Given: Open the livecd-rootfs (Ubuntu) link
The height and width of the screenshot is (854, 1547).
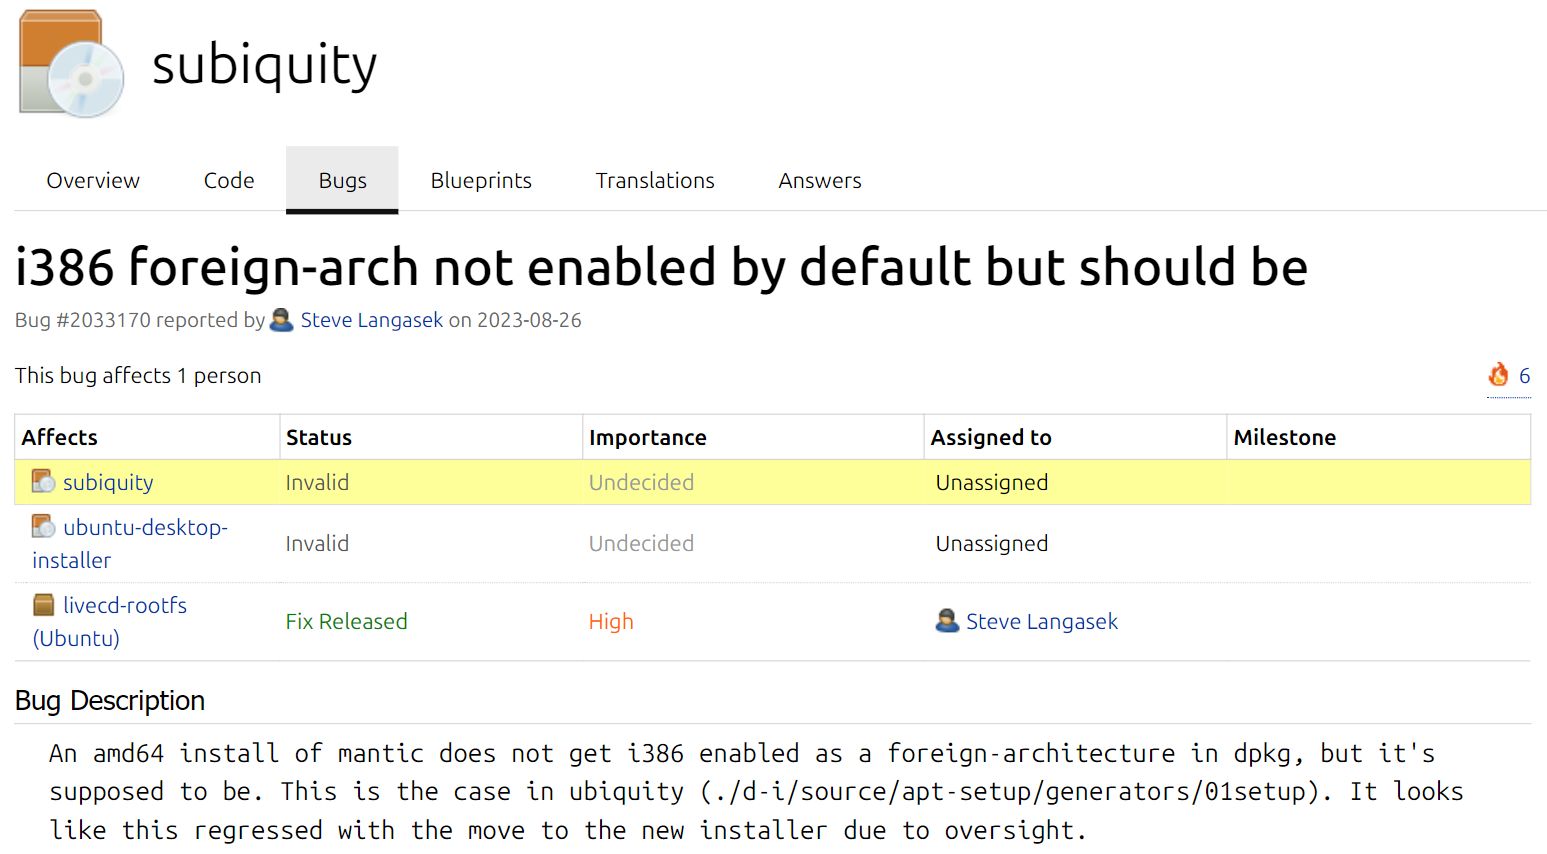Looking at the screenshot, I should click(124, 606).
